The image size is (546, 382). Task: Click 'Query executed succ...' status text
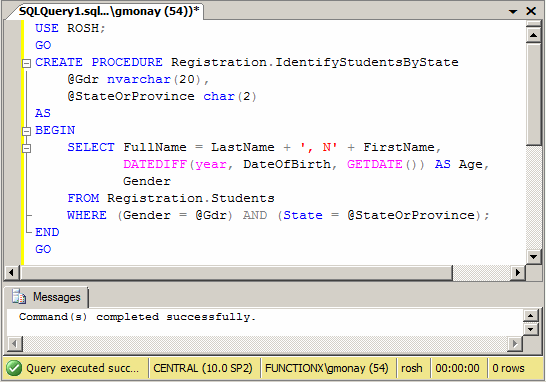83,368
